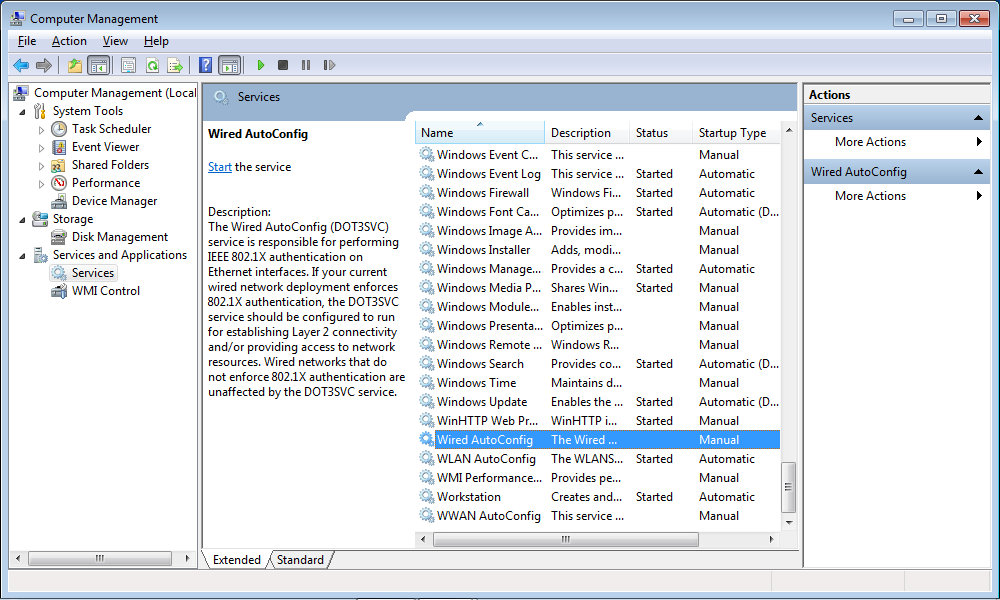The height and width of the screenshot is (600, 1000).
Task: Open Help via blue question mark icon
Action: 205,65
